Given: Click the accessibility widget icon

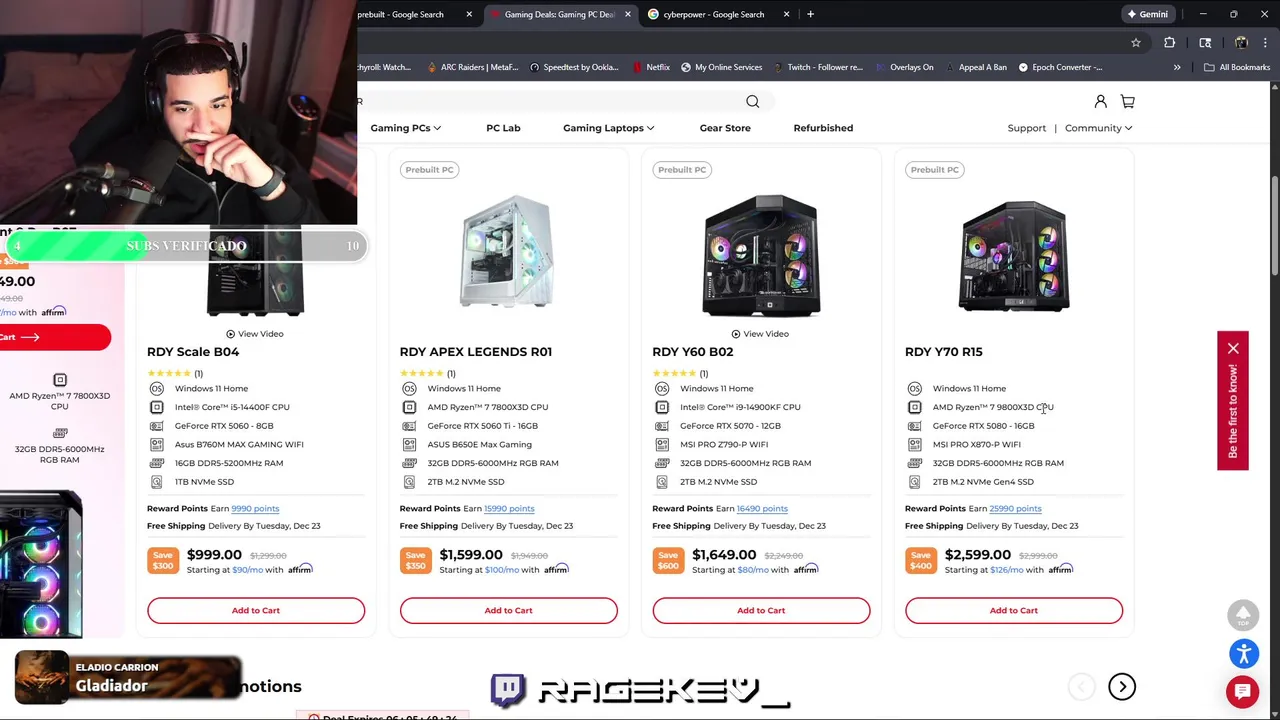Looking at the screenshot, I should 1243,654.
